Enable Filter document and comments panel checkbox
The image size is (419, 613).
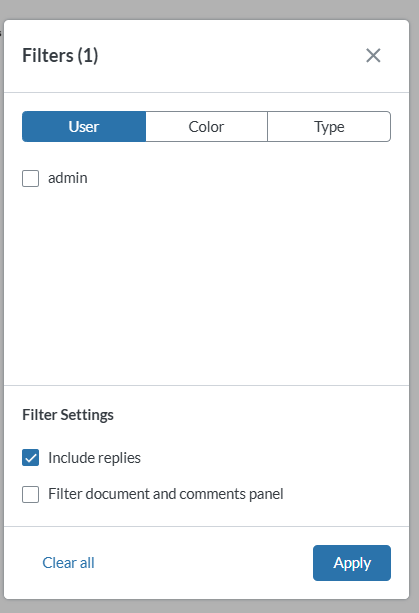30,494
